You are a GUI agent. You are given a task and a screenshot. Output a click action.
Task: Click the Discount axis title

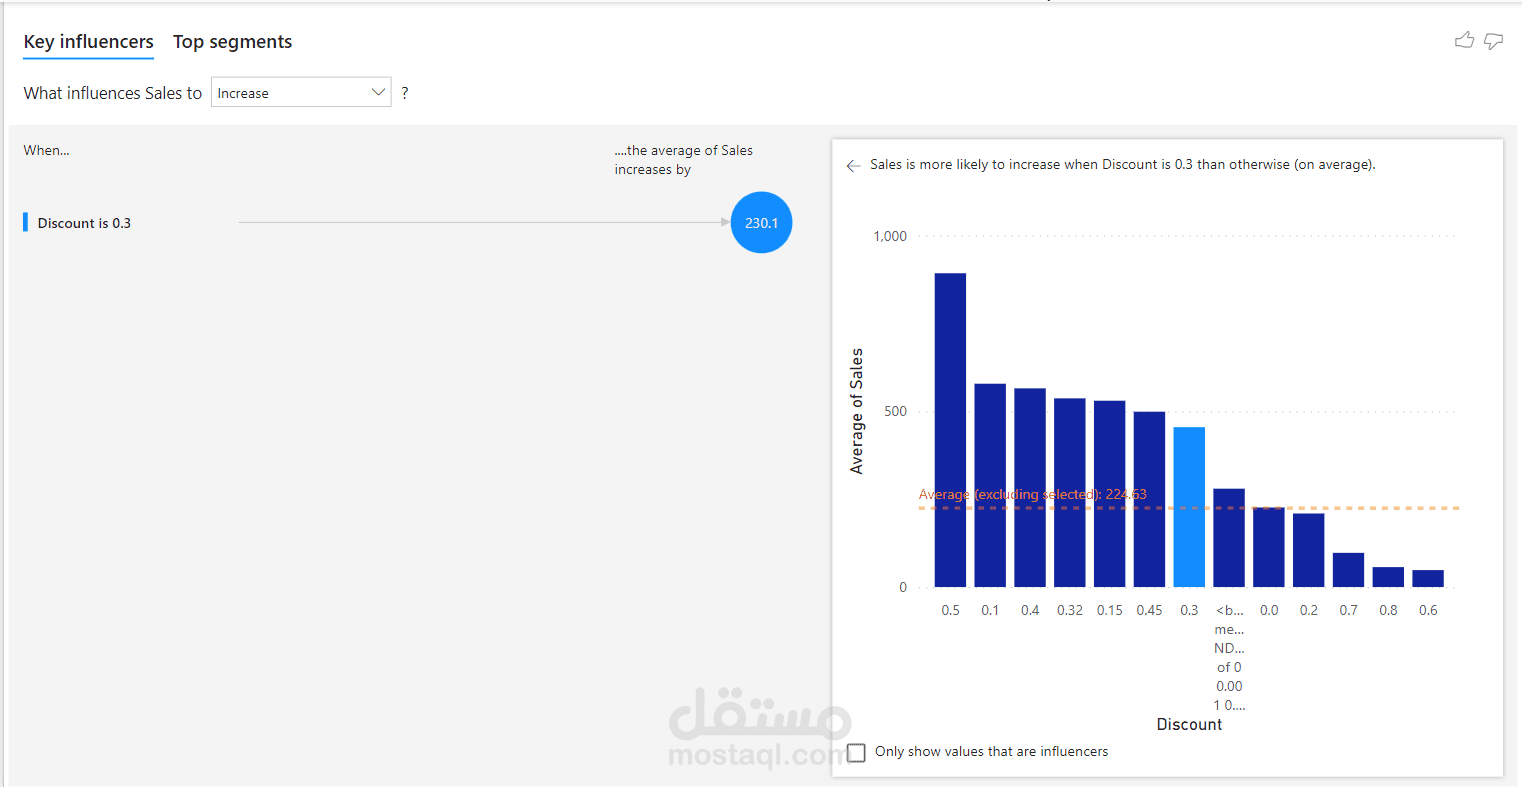click(x=1189, y=725)
